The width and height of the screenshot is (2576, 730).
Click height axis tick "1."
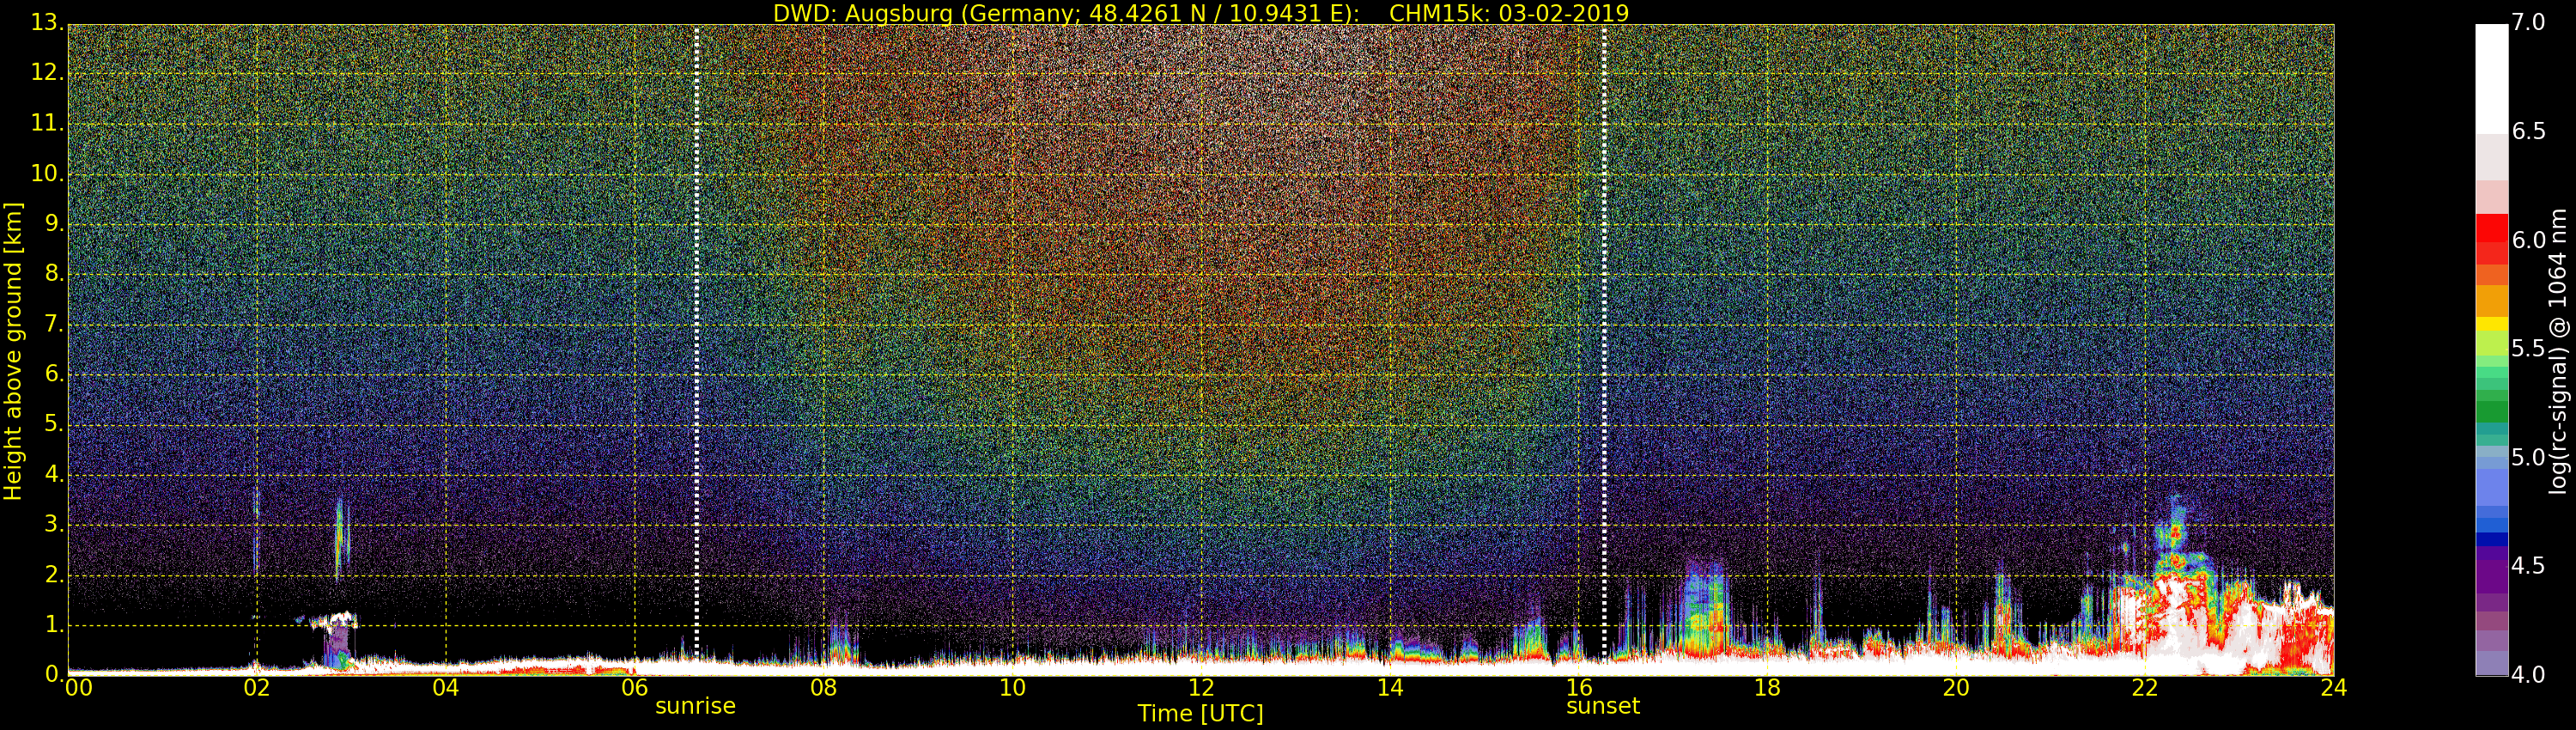point(54,624)
